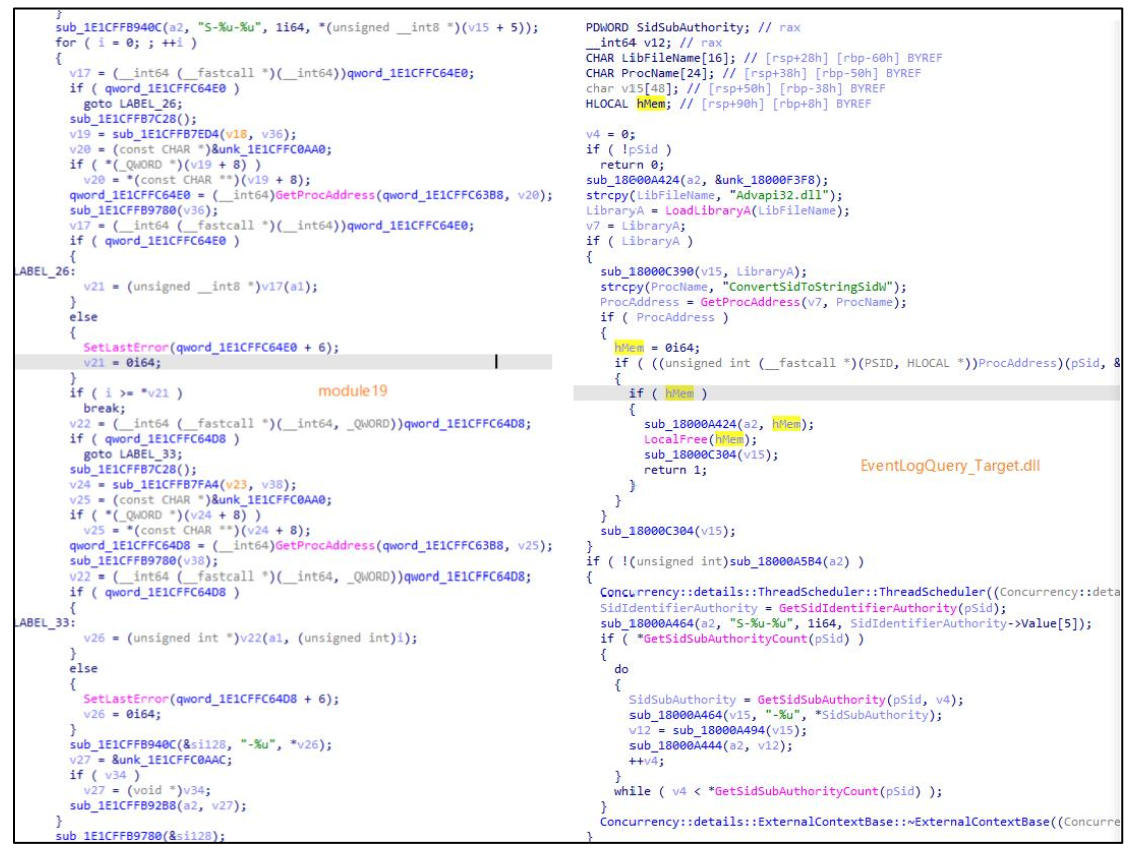Click the 'goto LABEL_26;' statement

pyautogui.click(x=133, y=104)
